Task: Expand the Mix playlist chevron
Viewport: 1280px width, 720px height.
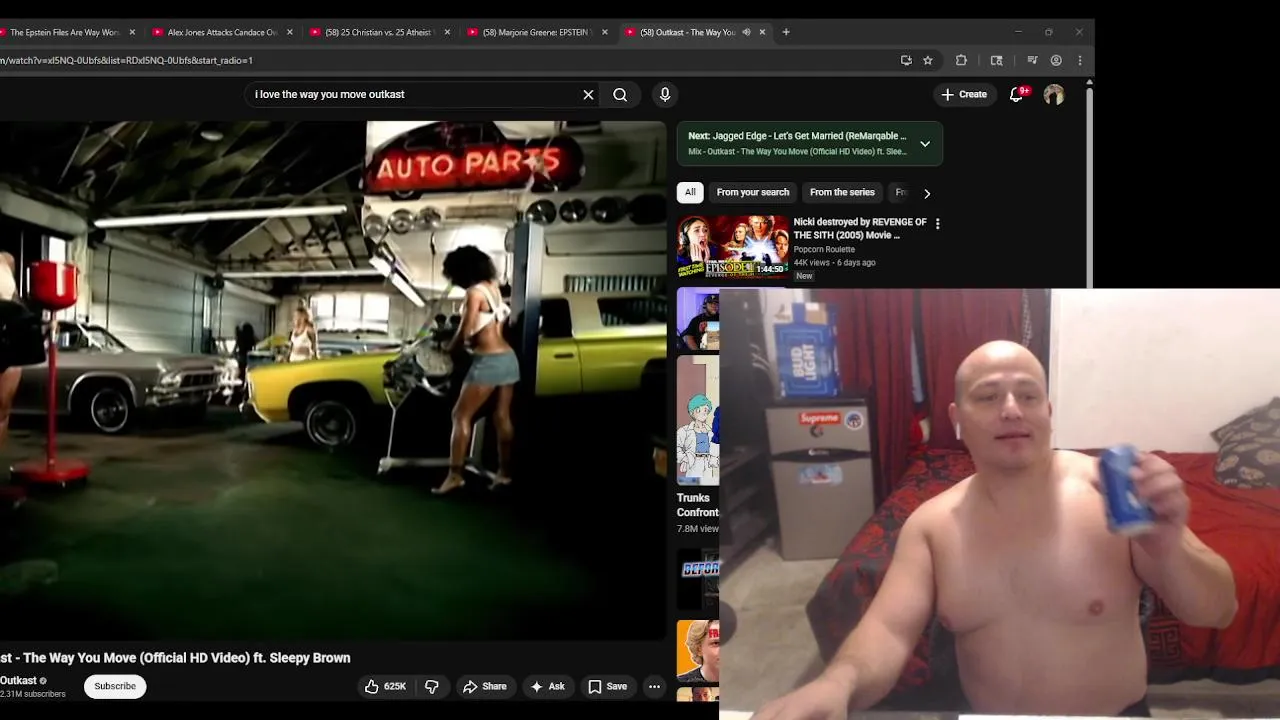Action: 925,144
